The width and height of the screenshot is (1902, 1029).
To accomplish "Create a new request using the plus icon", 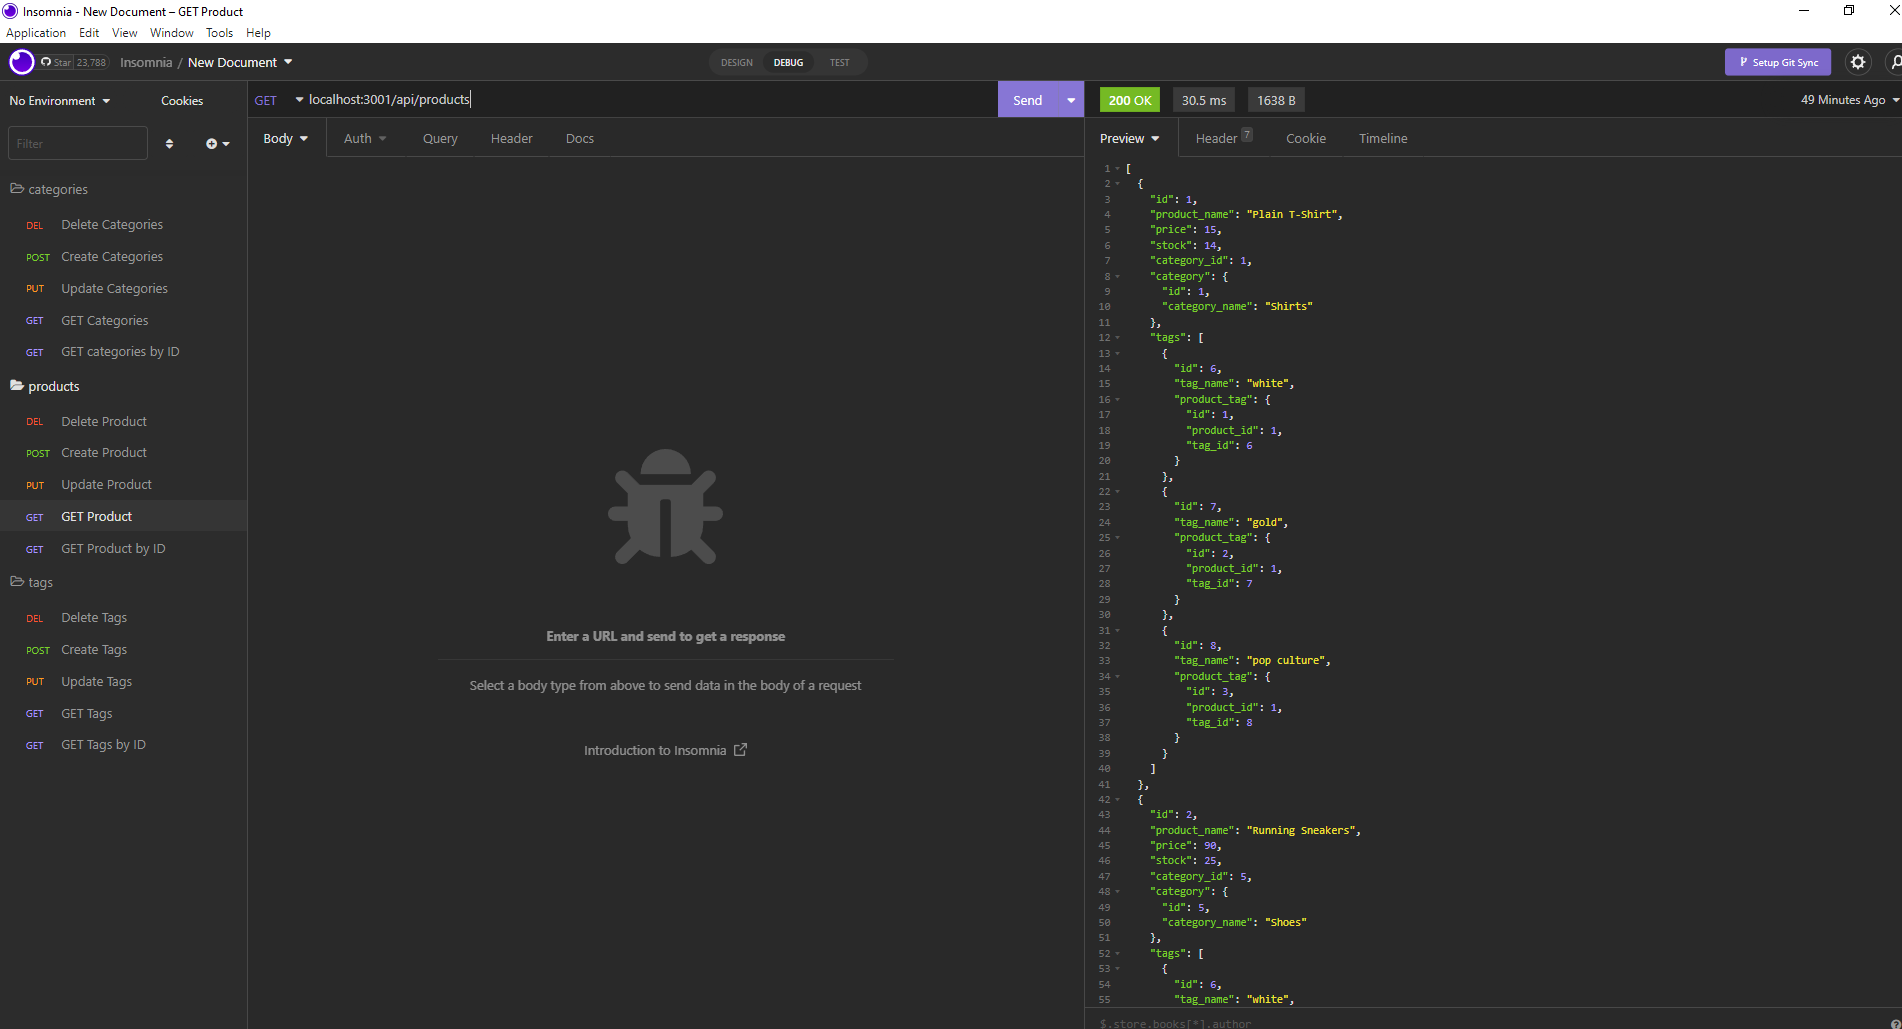I will pos(213,143).
